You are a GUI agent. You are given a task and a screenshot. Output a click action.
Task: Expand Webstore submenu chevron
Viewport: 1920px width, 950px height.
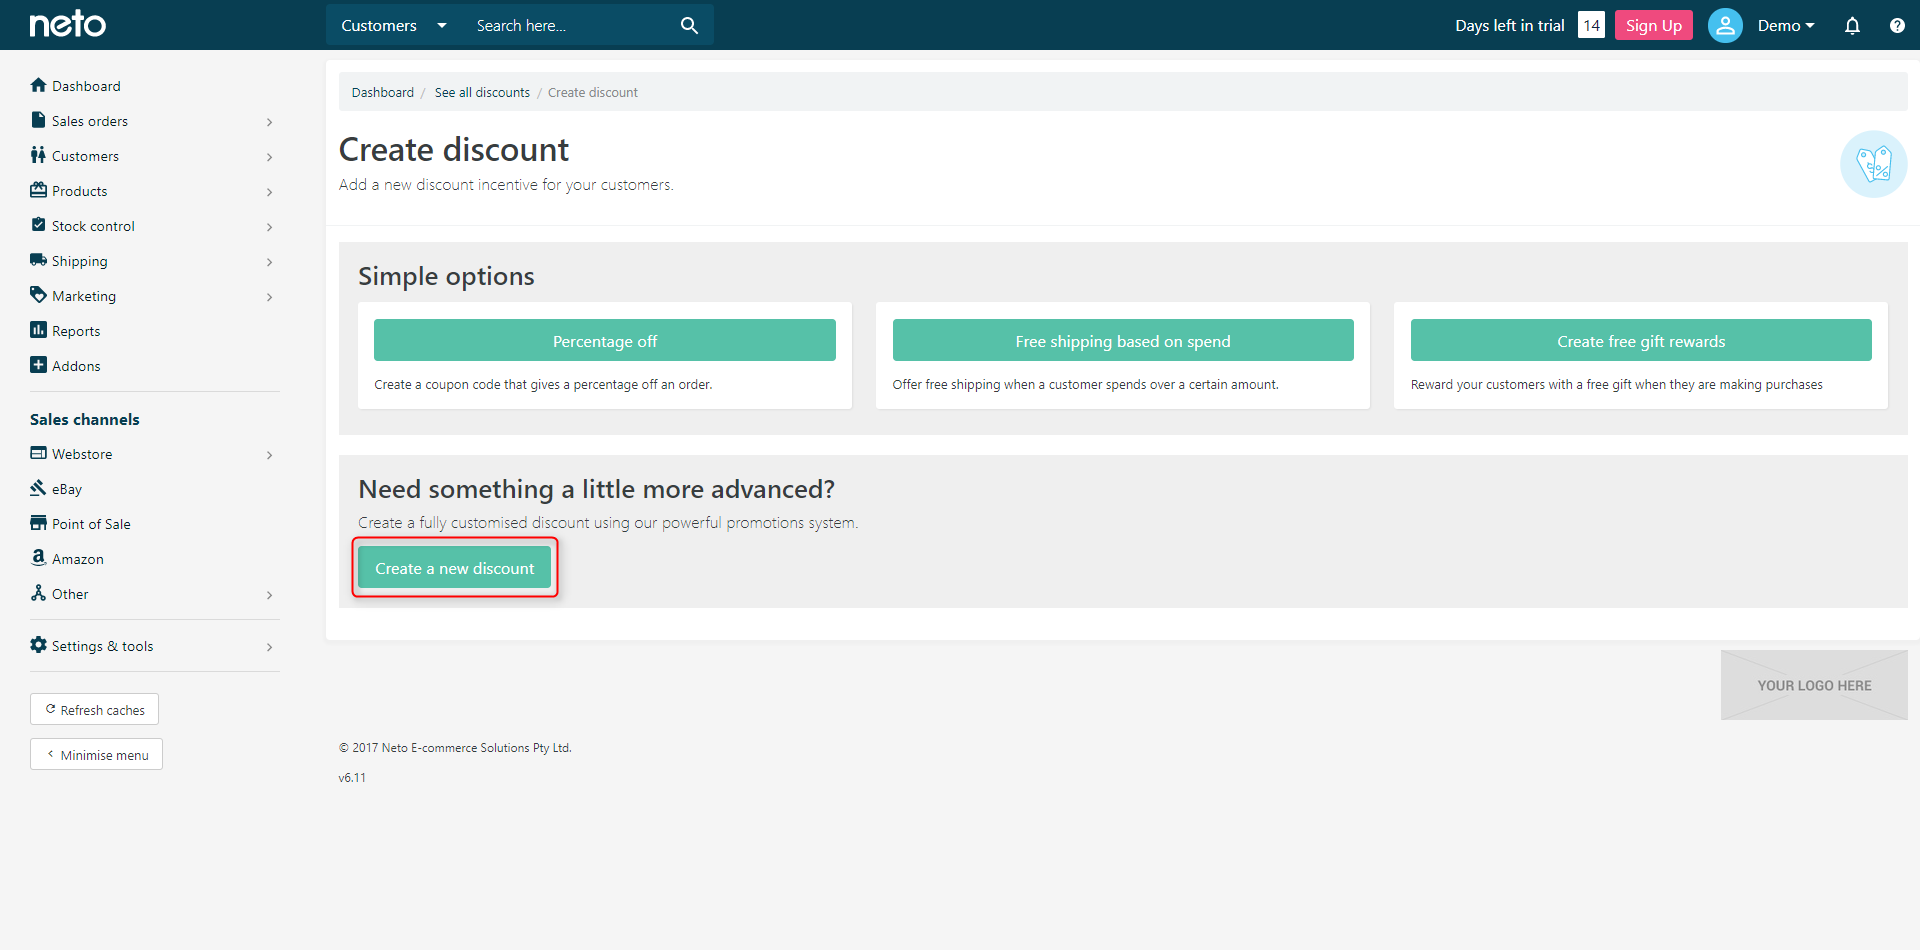[x=269, y=455]
